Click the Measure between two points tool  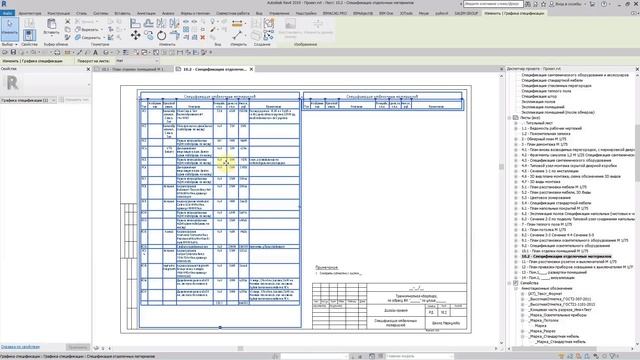(x=237, y=36)
